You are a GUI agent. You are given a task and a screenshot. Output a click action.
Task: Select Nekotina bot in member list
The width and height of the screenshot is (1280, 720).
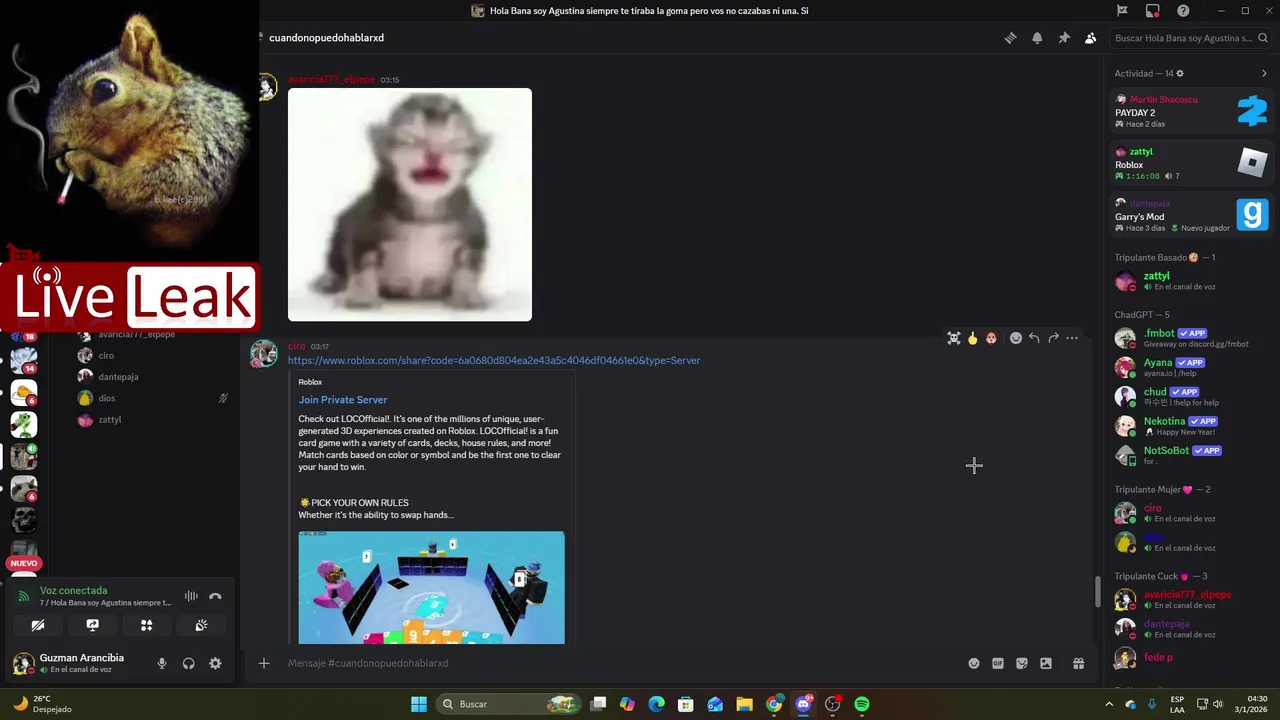(1191, 425)
